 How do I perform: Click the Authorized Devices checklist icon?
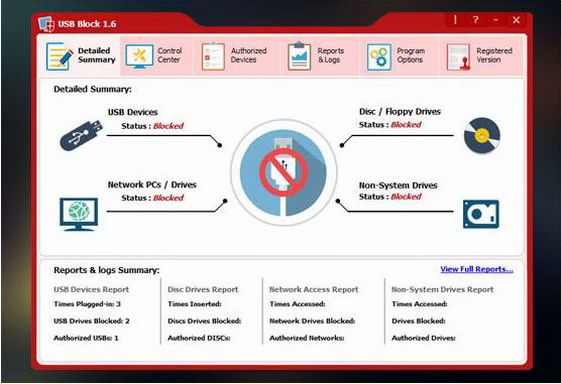click(213, 56)
